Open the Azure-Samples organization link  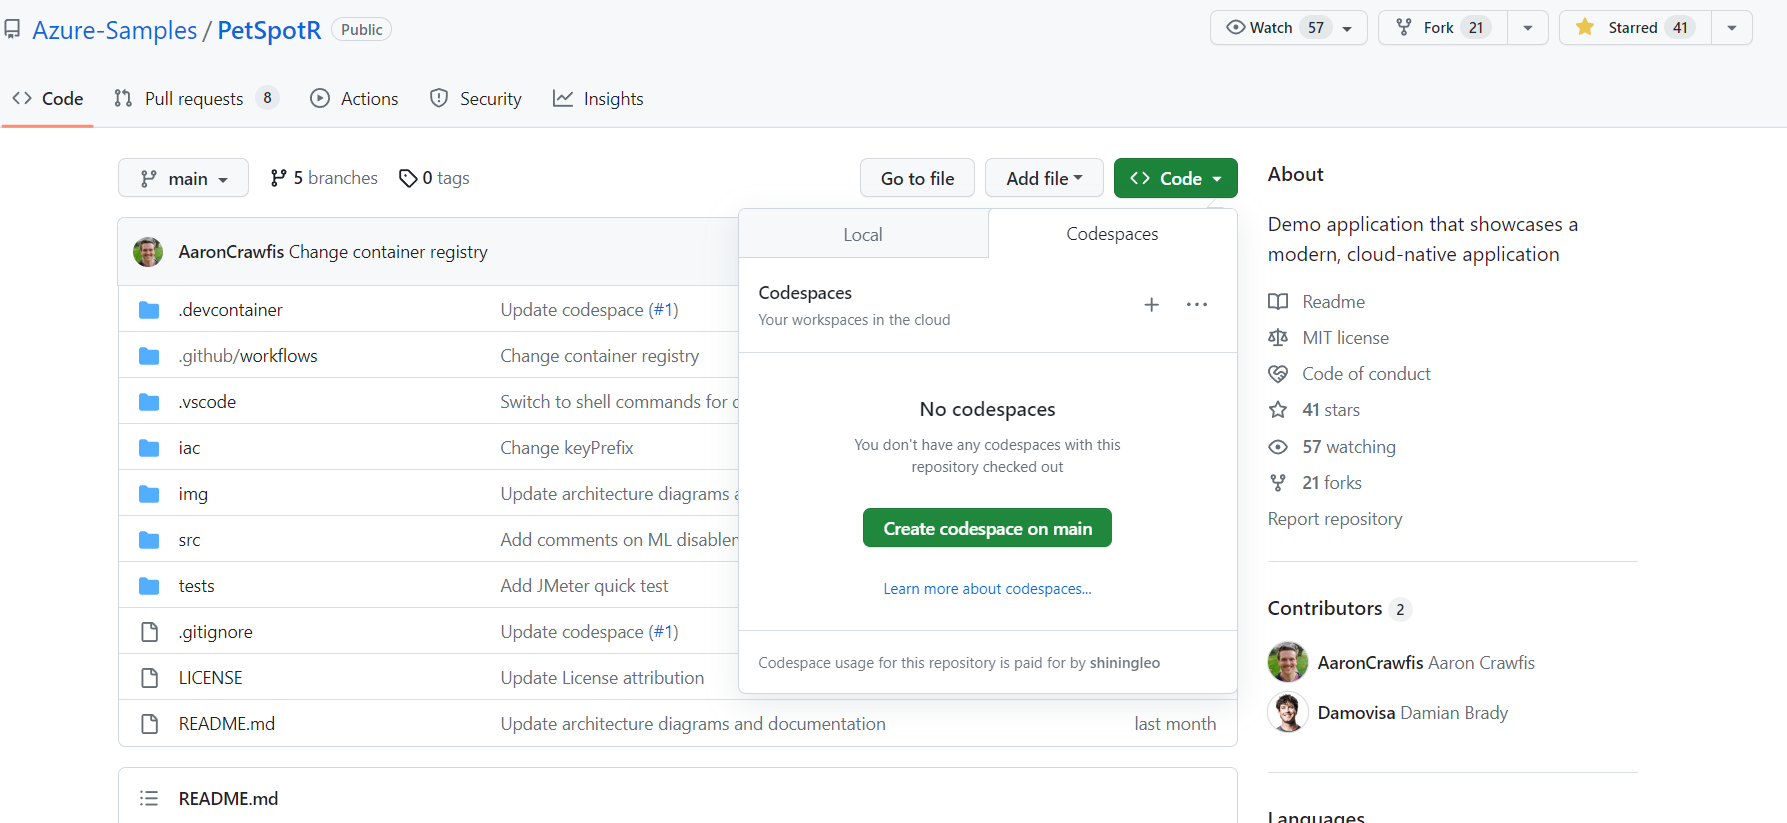pos(115,30)
